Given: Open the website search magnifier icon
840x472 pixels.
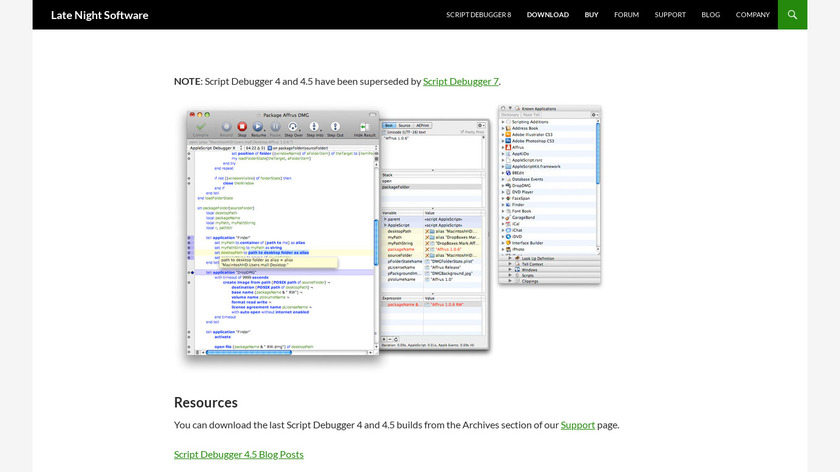Looking at the screenshot, I should 792,15.
